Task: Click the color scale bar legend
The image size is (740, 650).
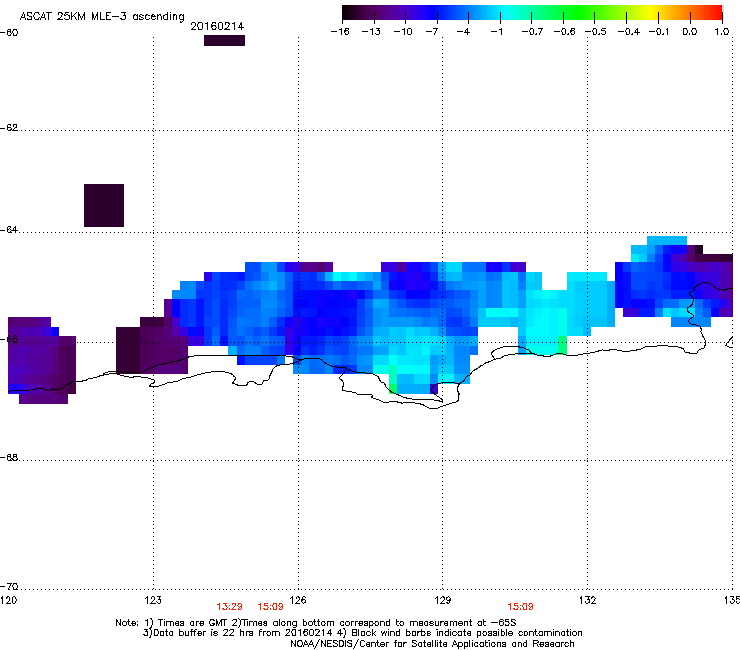Action: tap(532, 13)
